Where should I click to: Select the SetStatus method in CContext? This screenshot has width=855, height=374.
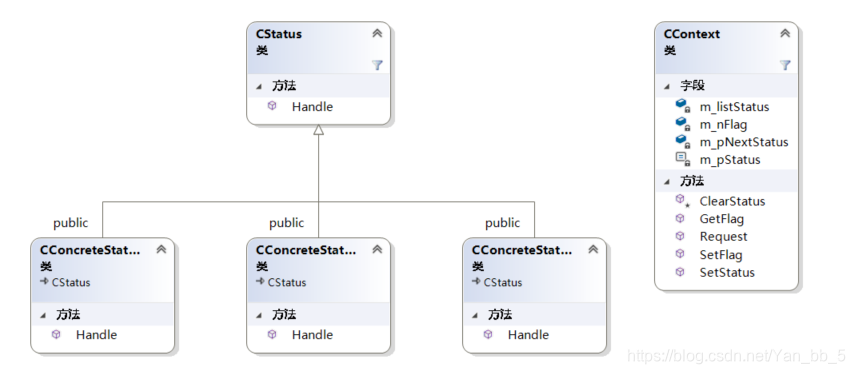[x=725, y=272]
